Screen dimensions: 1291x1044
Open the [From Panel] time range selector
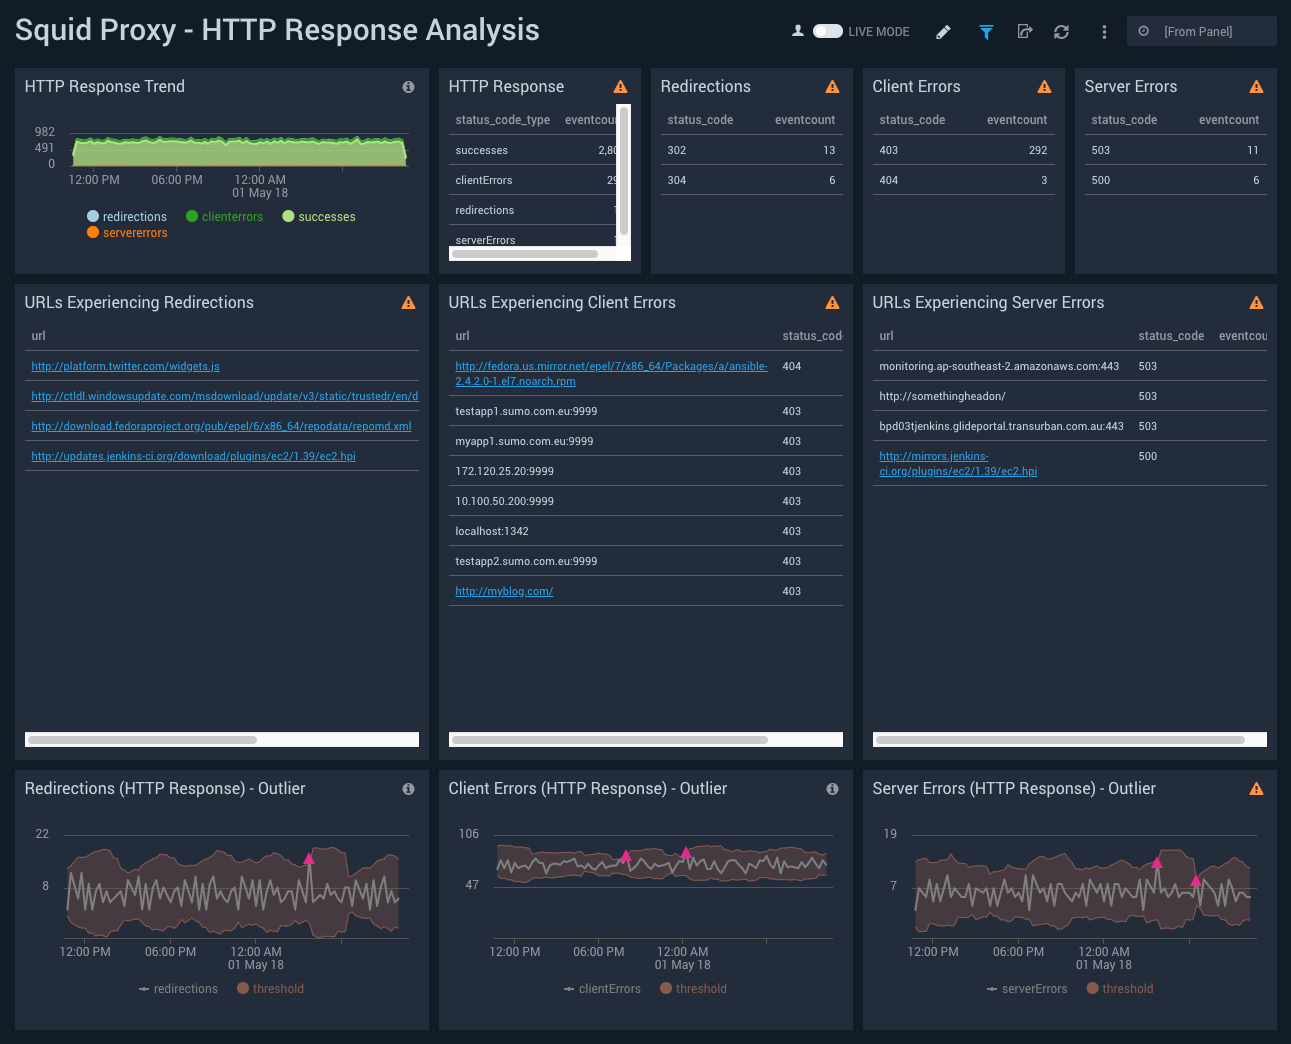tap(1200, 32)
